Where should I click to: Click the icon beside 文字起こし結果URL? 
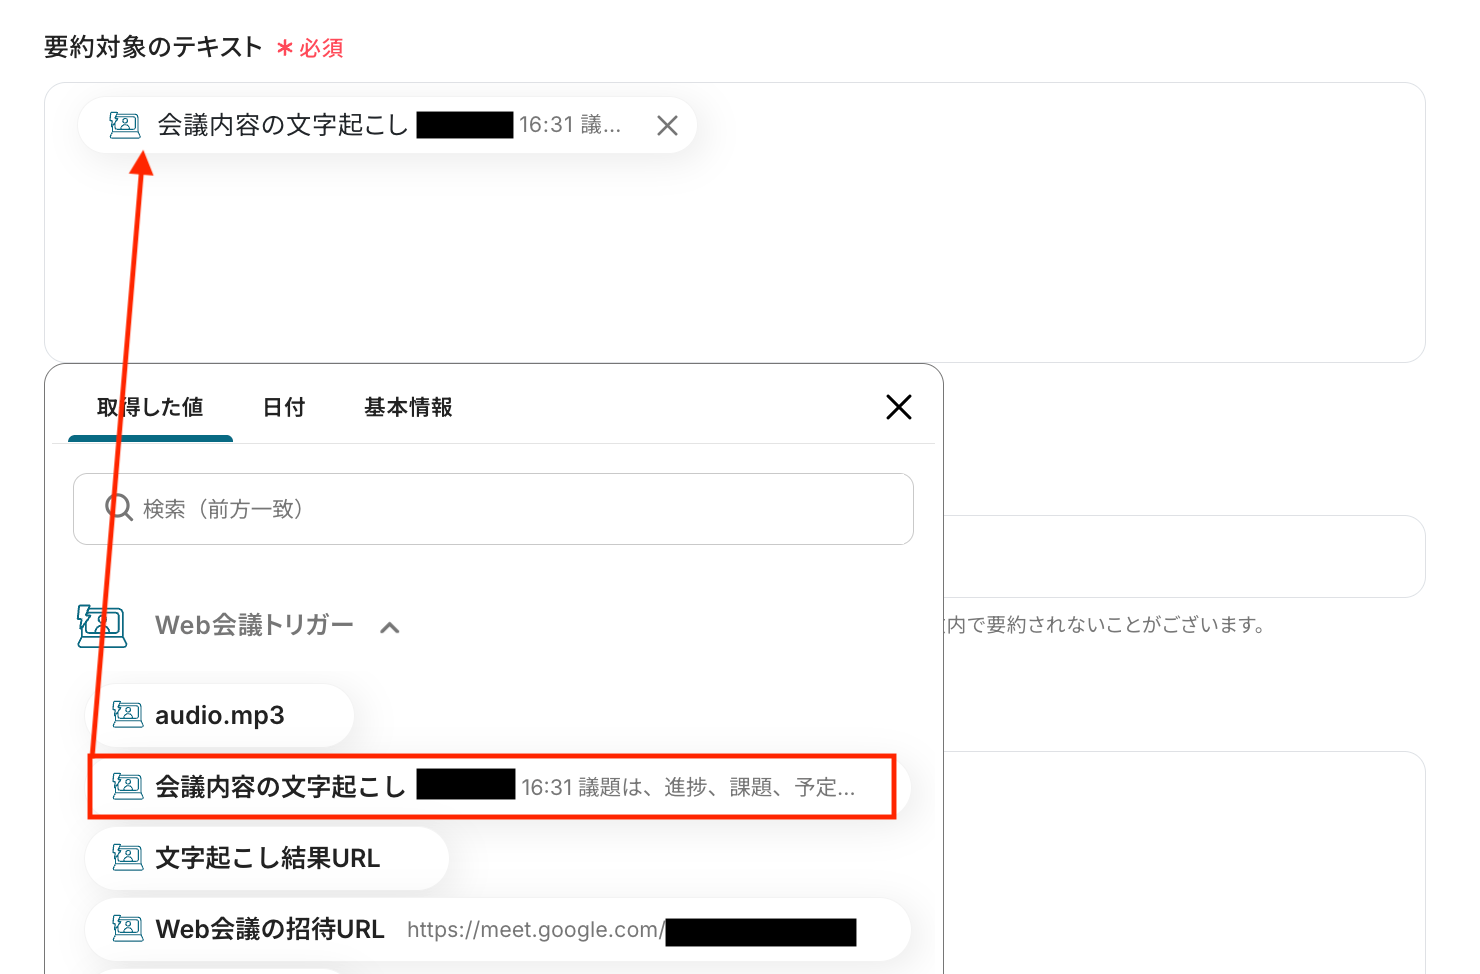point(127,857)
